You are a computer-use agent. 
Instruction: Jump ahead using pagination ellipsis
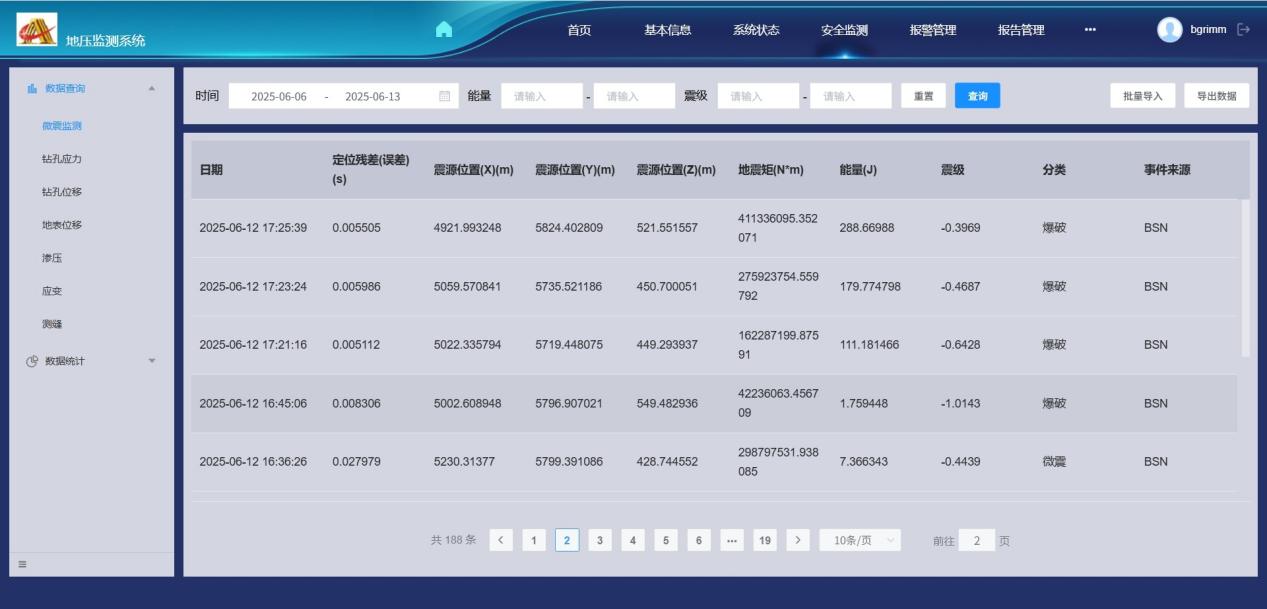(x=732, y=540)
